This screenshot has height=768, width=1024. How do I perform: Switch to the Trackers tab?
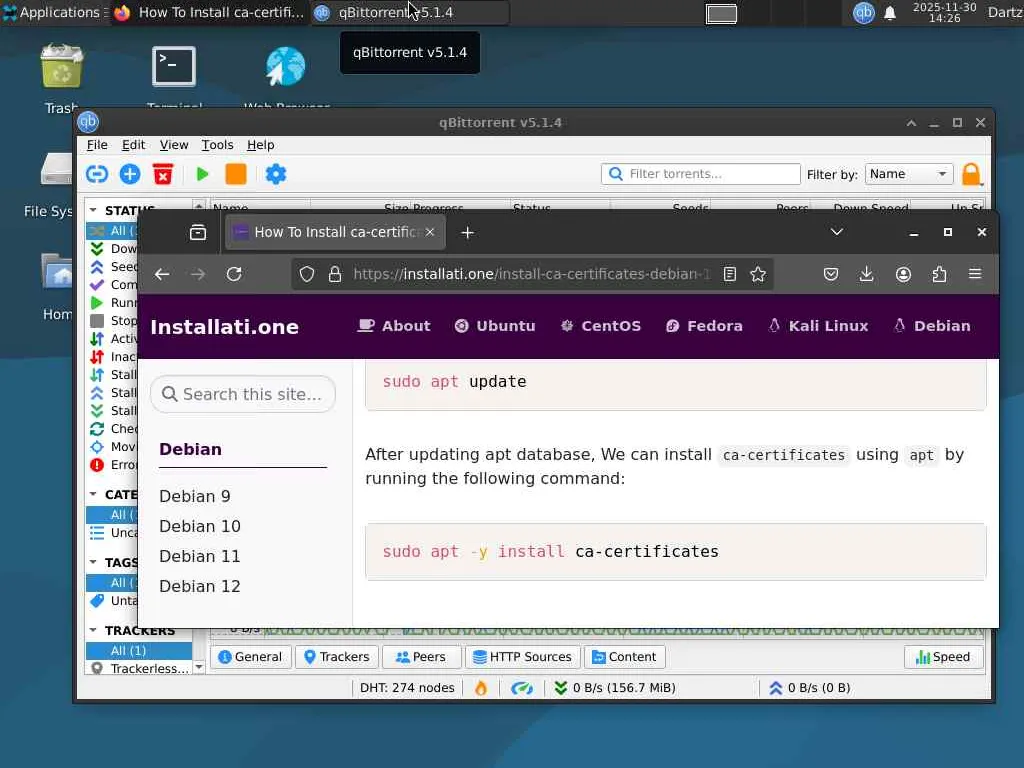[x=336, y=657]
